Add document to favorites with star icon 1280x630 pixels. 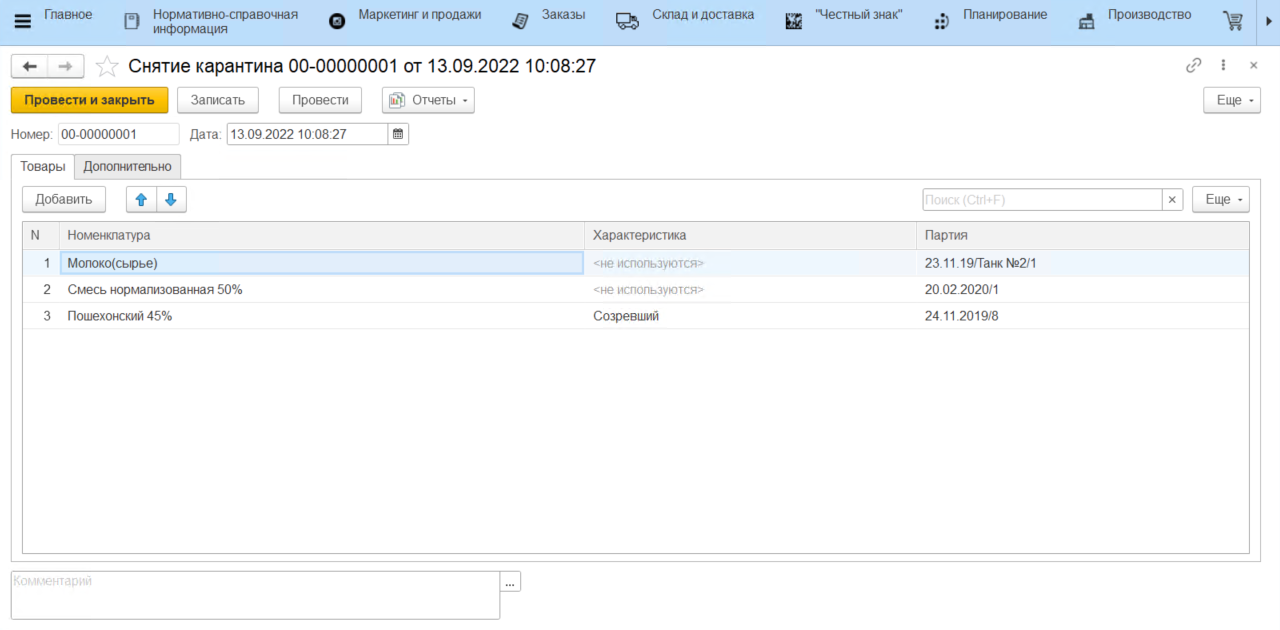click(106, 66)
